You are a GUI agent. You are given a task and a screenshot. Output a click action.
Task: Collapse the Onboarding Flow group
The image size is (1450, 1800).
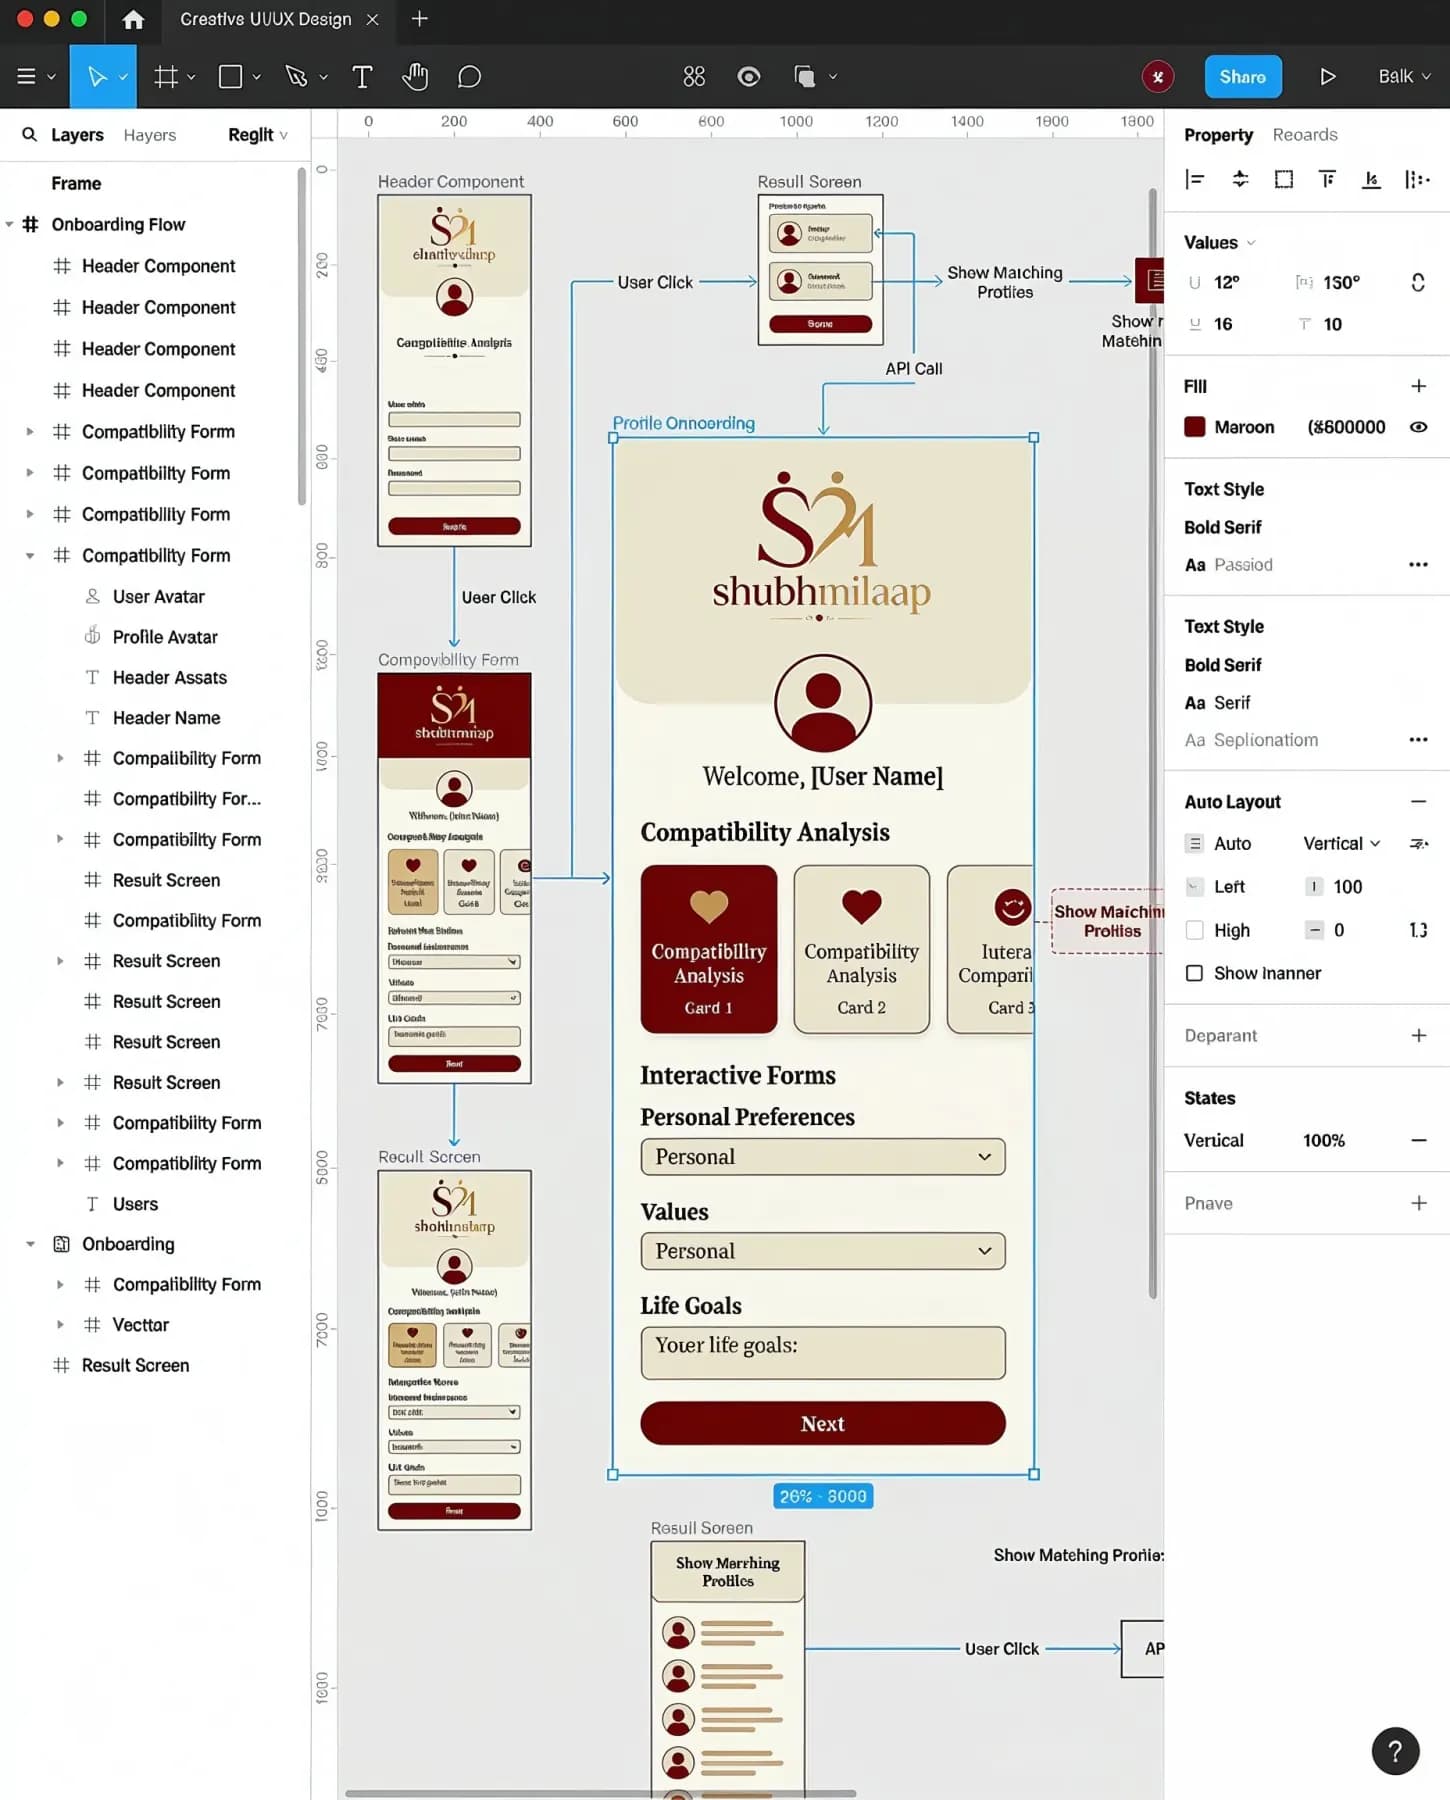pos(9,224)
